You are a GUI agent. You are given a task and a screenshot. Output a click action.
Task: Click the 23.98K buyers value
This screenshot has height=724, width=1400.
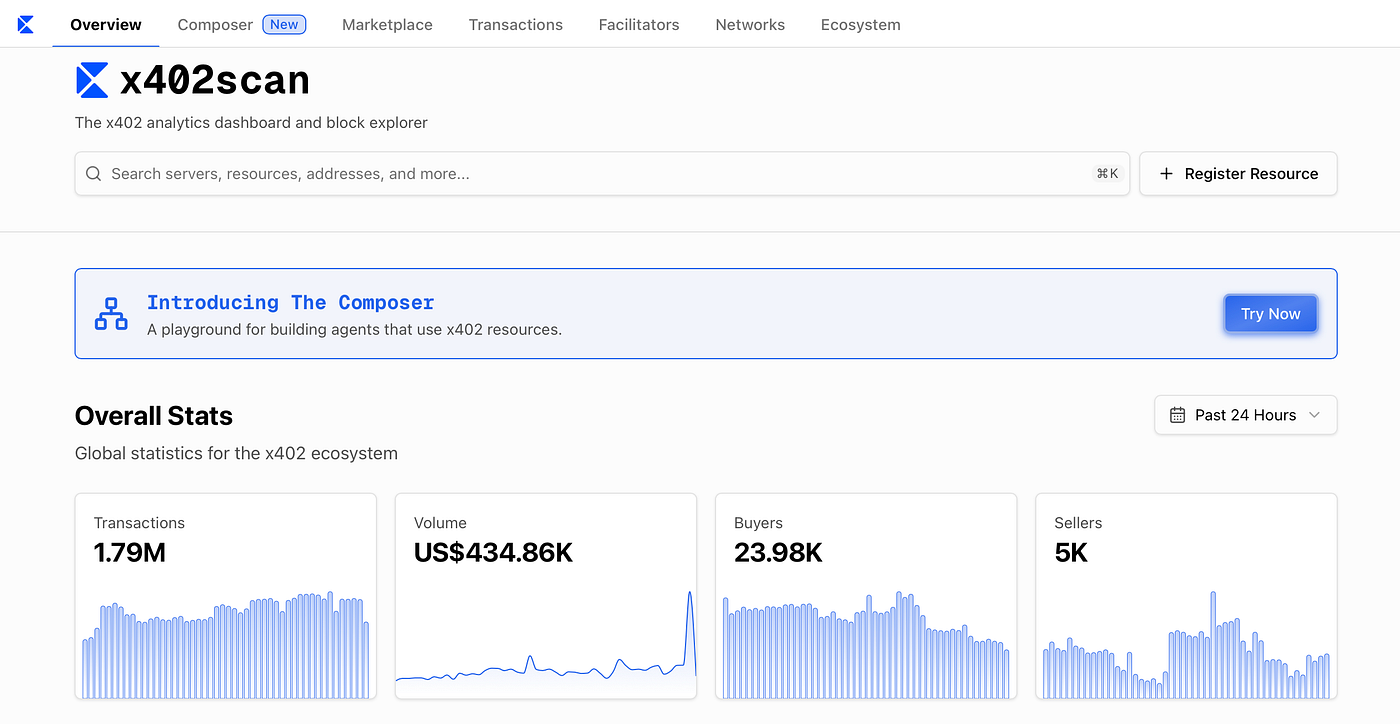click(x=778, y=553)
